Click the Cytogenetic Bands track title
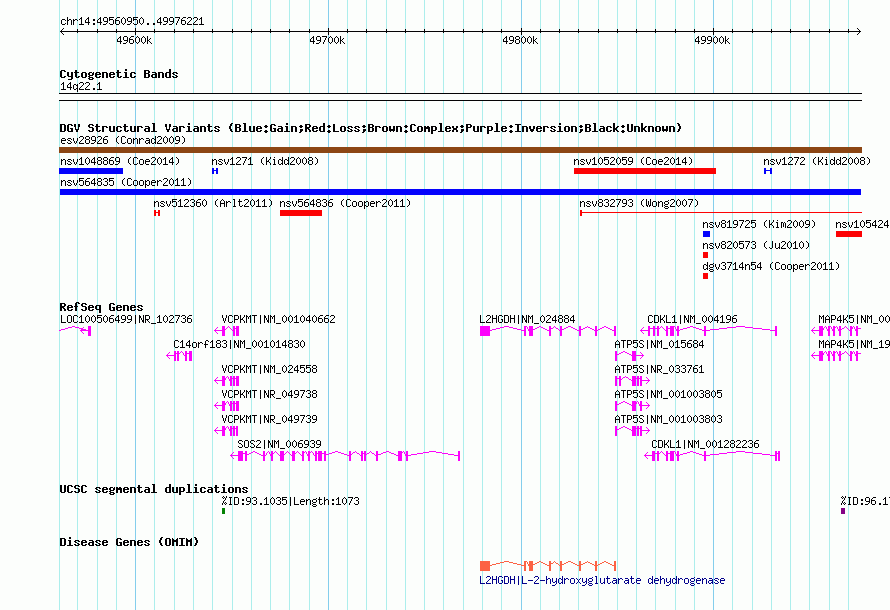This screenshot has height=610, width=890. click(x=119, y=74)
